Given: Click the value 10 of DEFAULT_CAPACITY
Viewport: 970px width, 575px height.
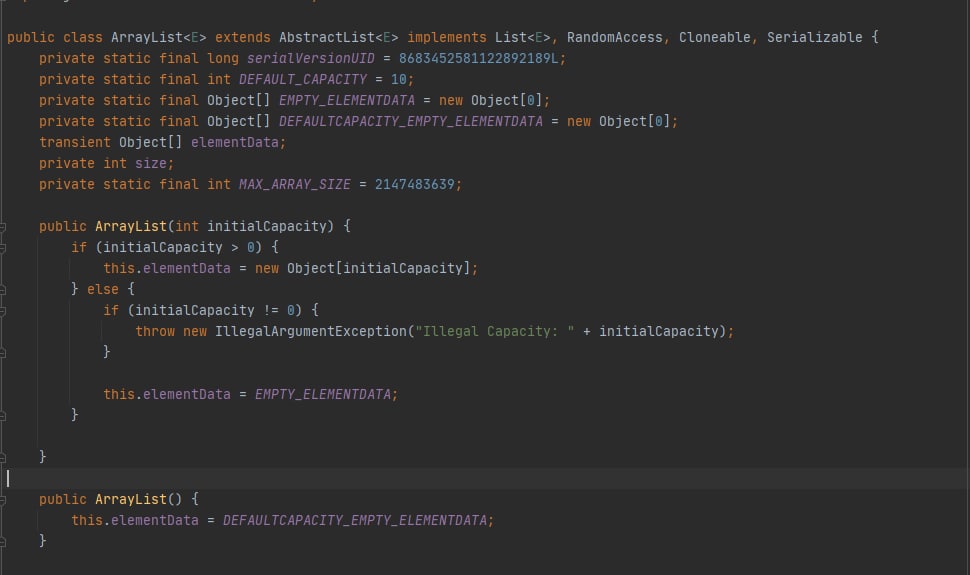Looking at the screenshot, I should (398, 79).
